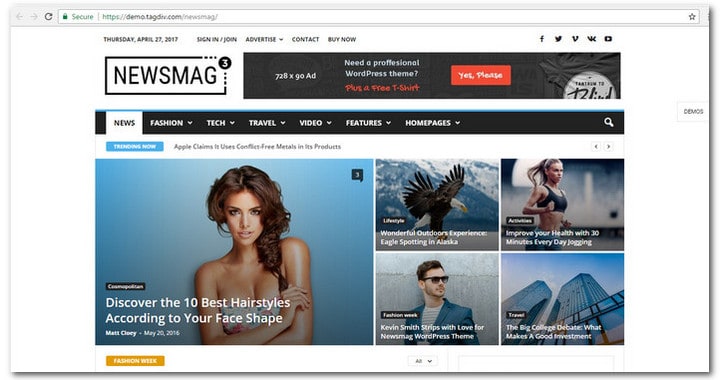
Task: Open The Big College Debate article thumbnail
Action: (x=562, y=299)
